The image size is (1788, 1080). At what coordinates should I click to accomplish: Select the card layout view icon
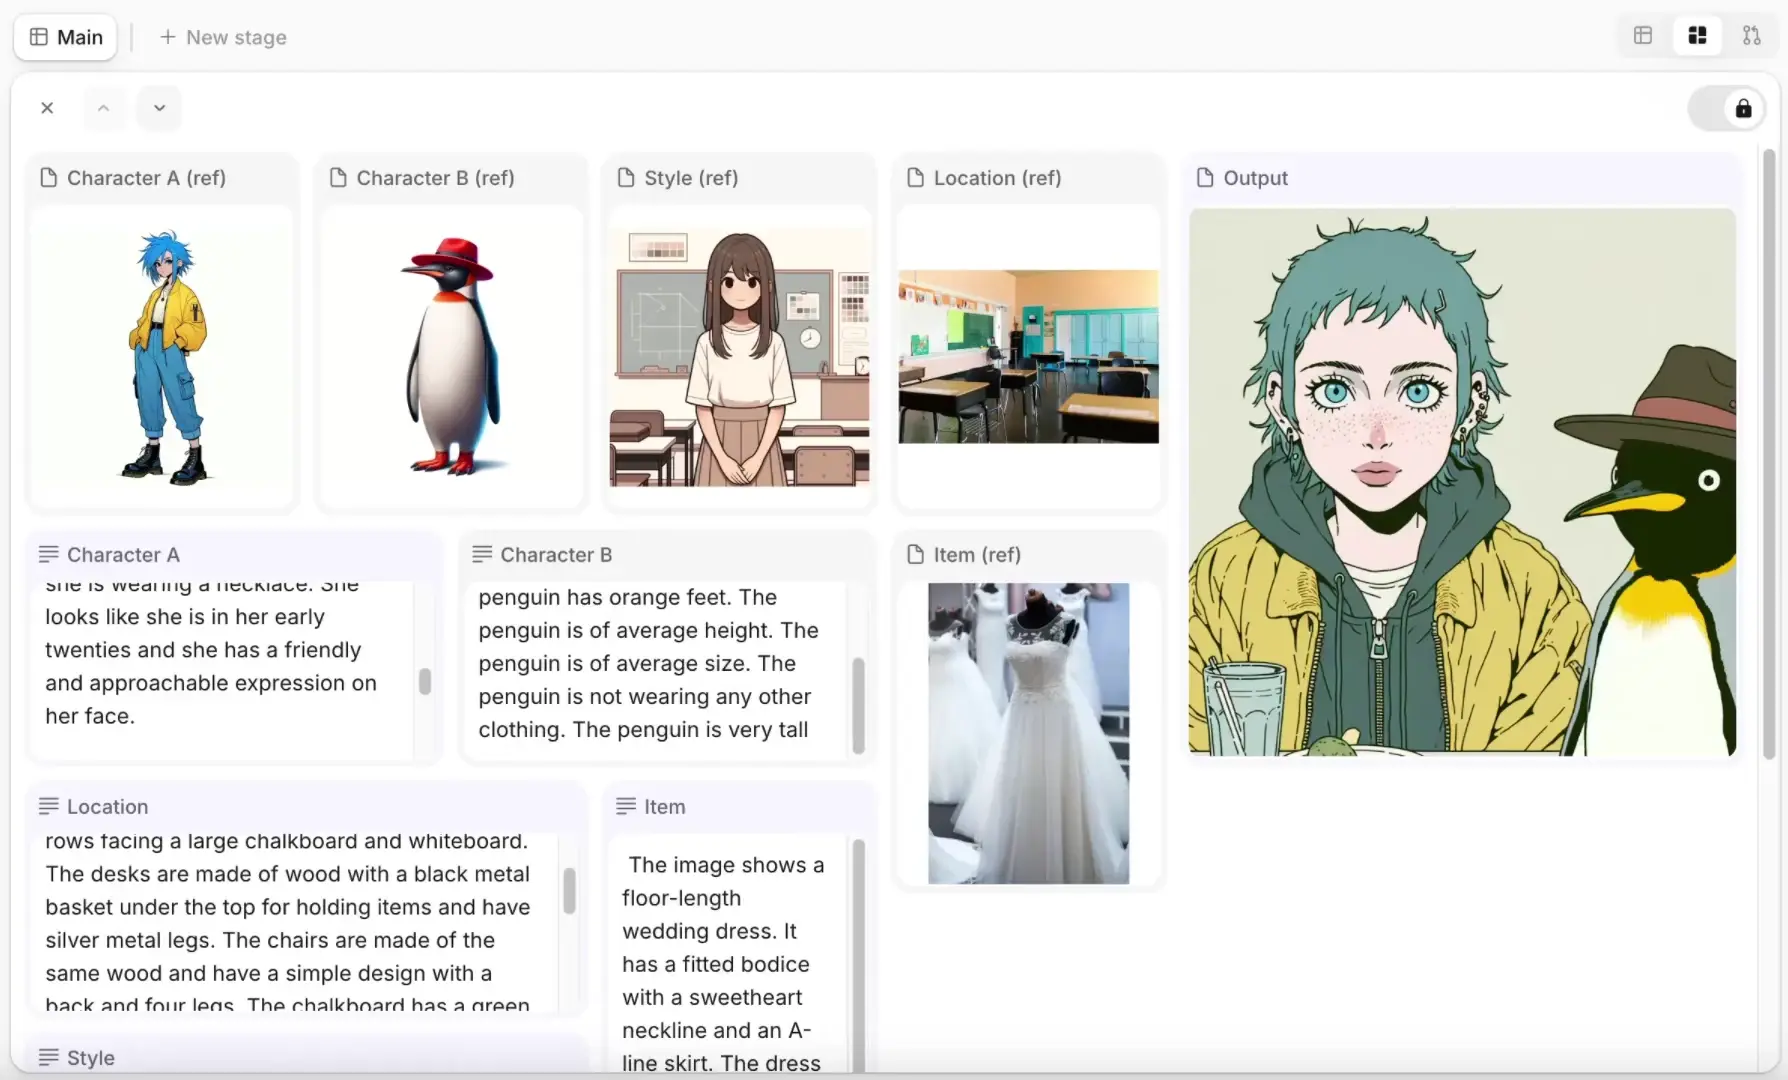1696,35
